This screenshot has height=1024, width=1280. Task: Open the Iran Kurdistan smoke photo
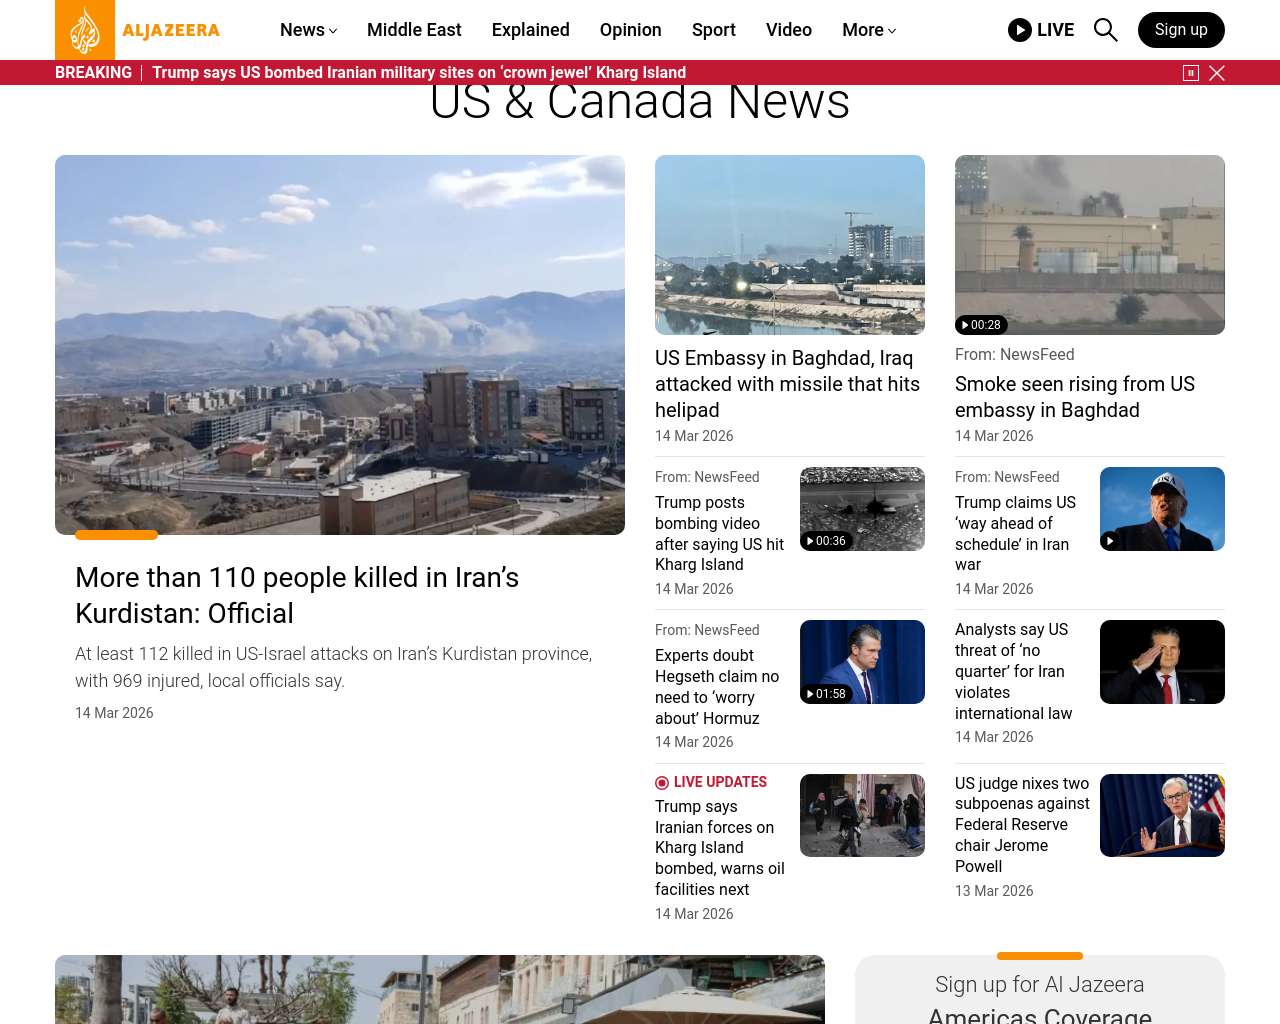340,345
